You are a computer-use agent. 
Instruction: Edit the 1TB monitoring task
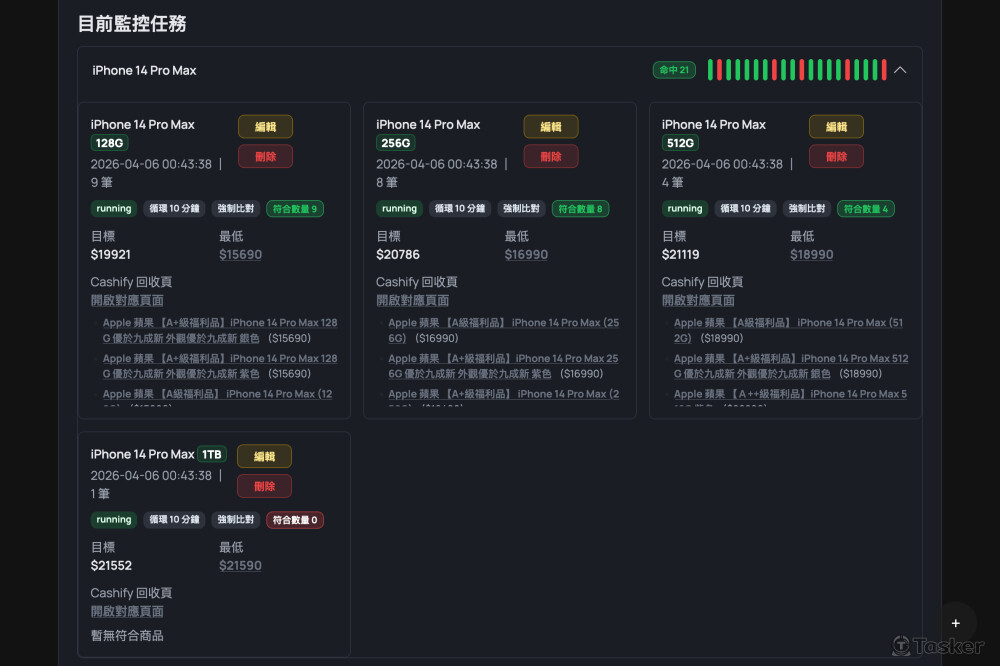tap(264, 456)
